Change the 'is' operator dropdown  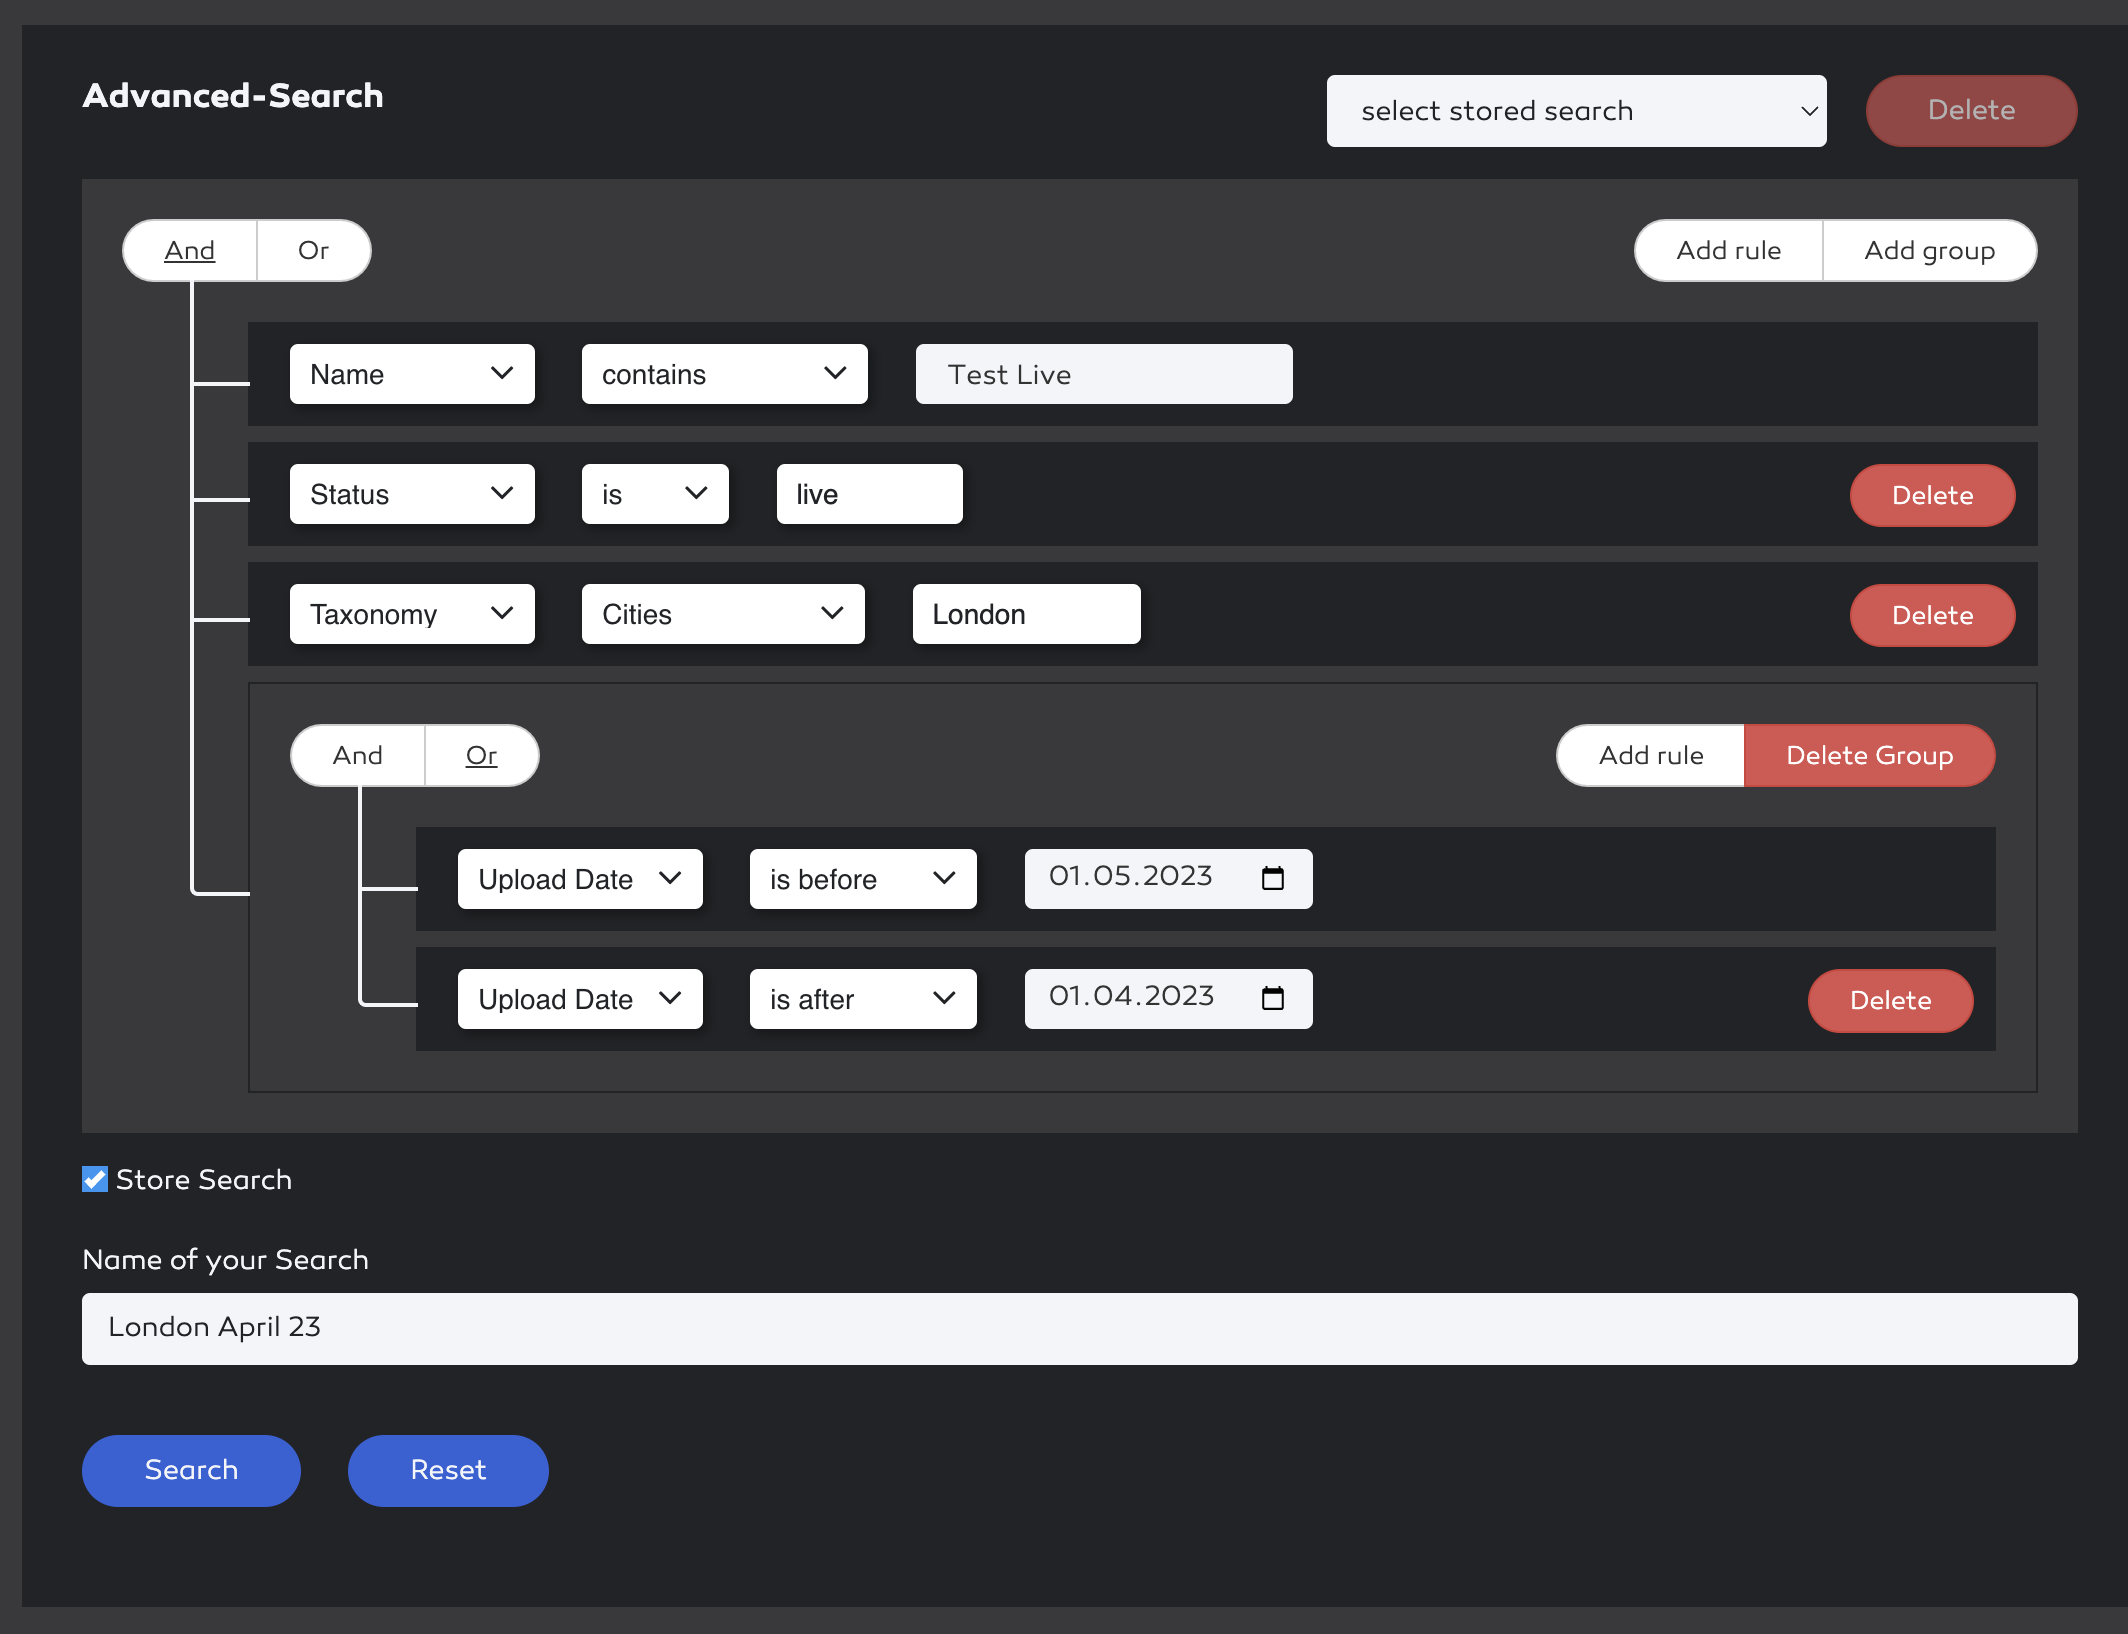[655, 494]
